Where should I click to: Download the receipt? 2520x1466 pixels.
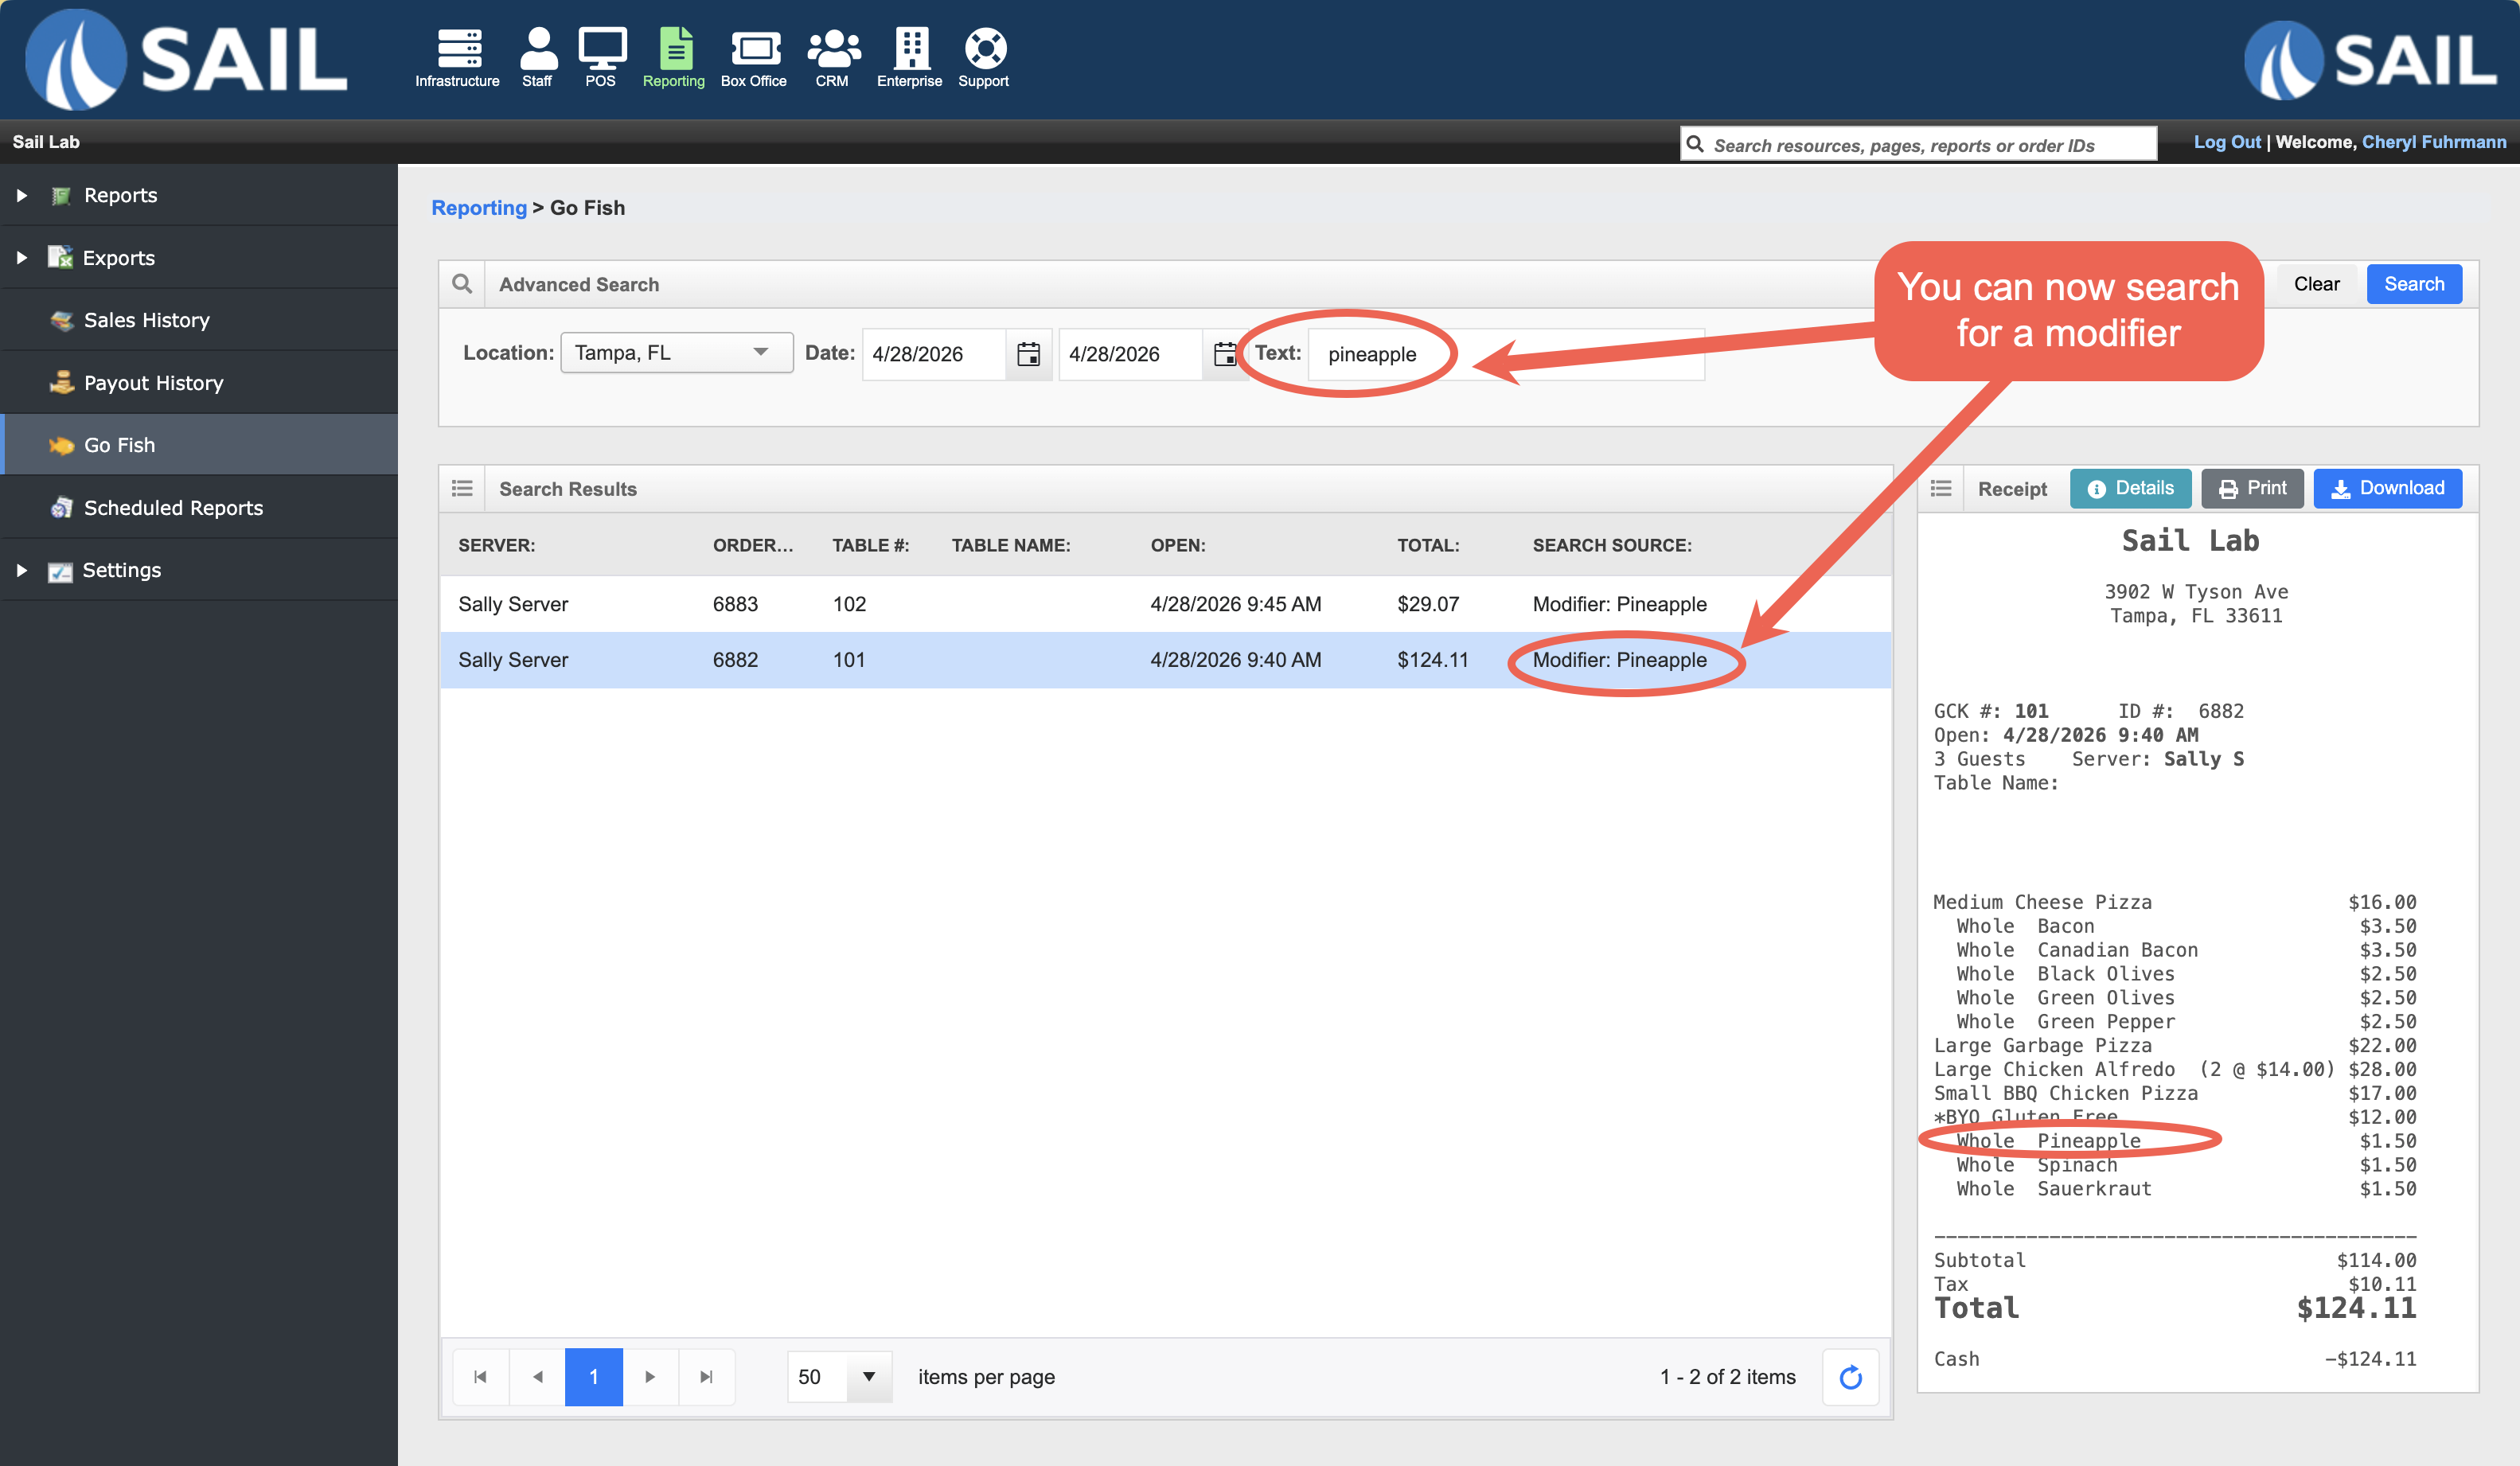(x=2387, y=488)
